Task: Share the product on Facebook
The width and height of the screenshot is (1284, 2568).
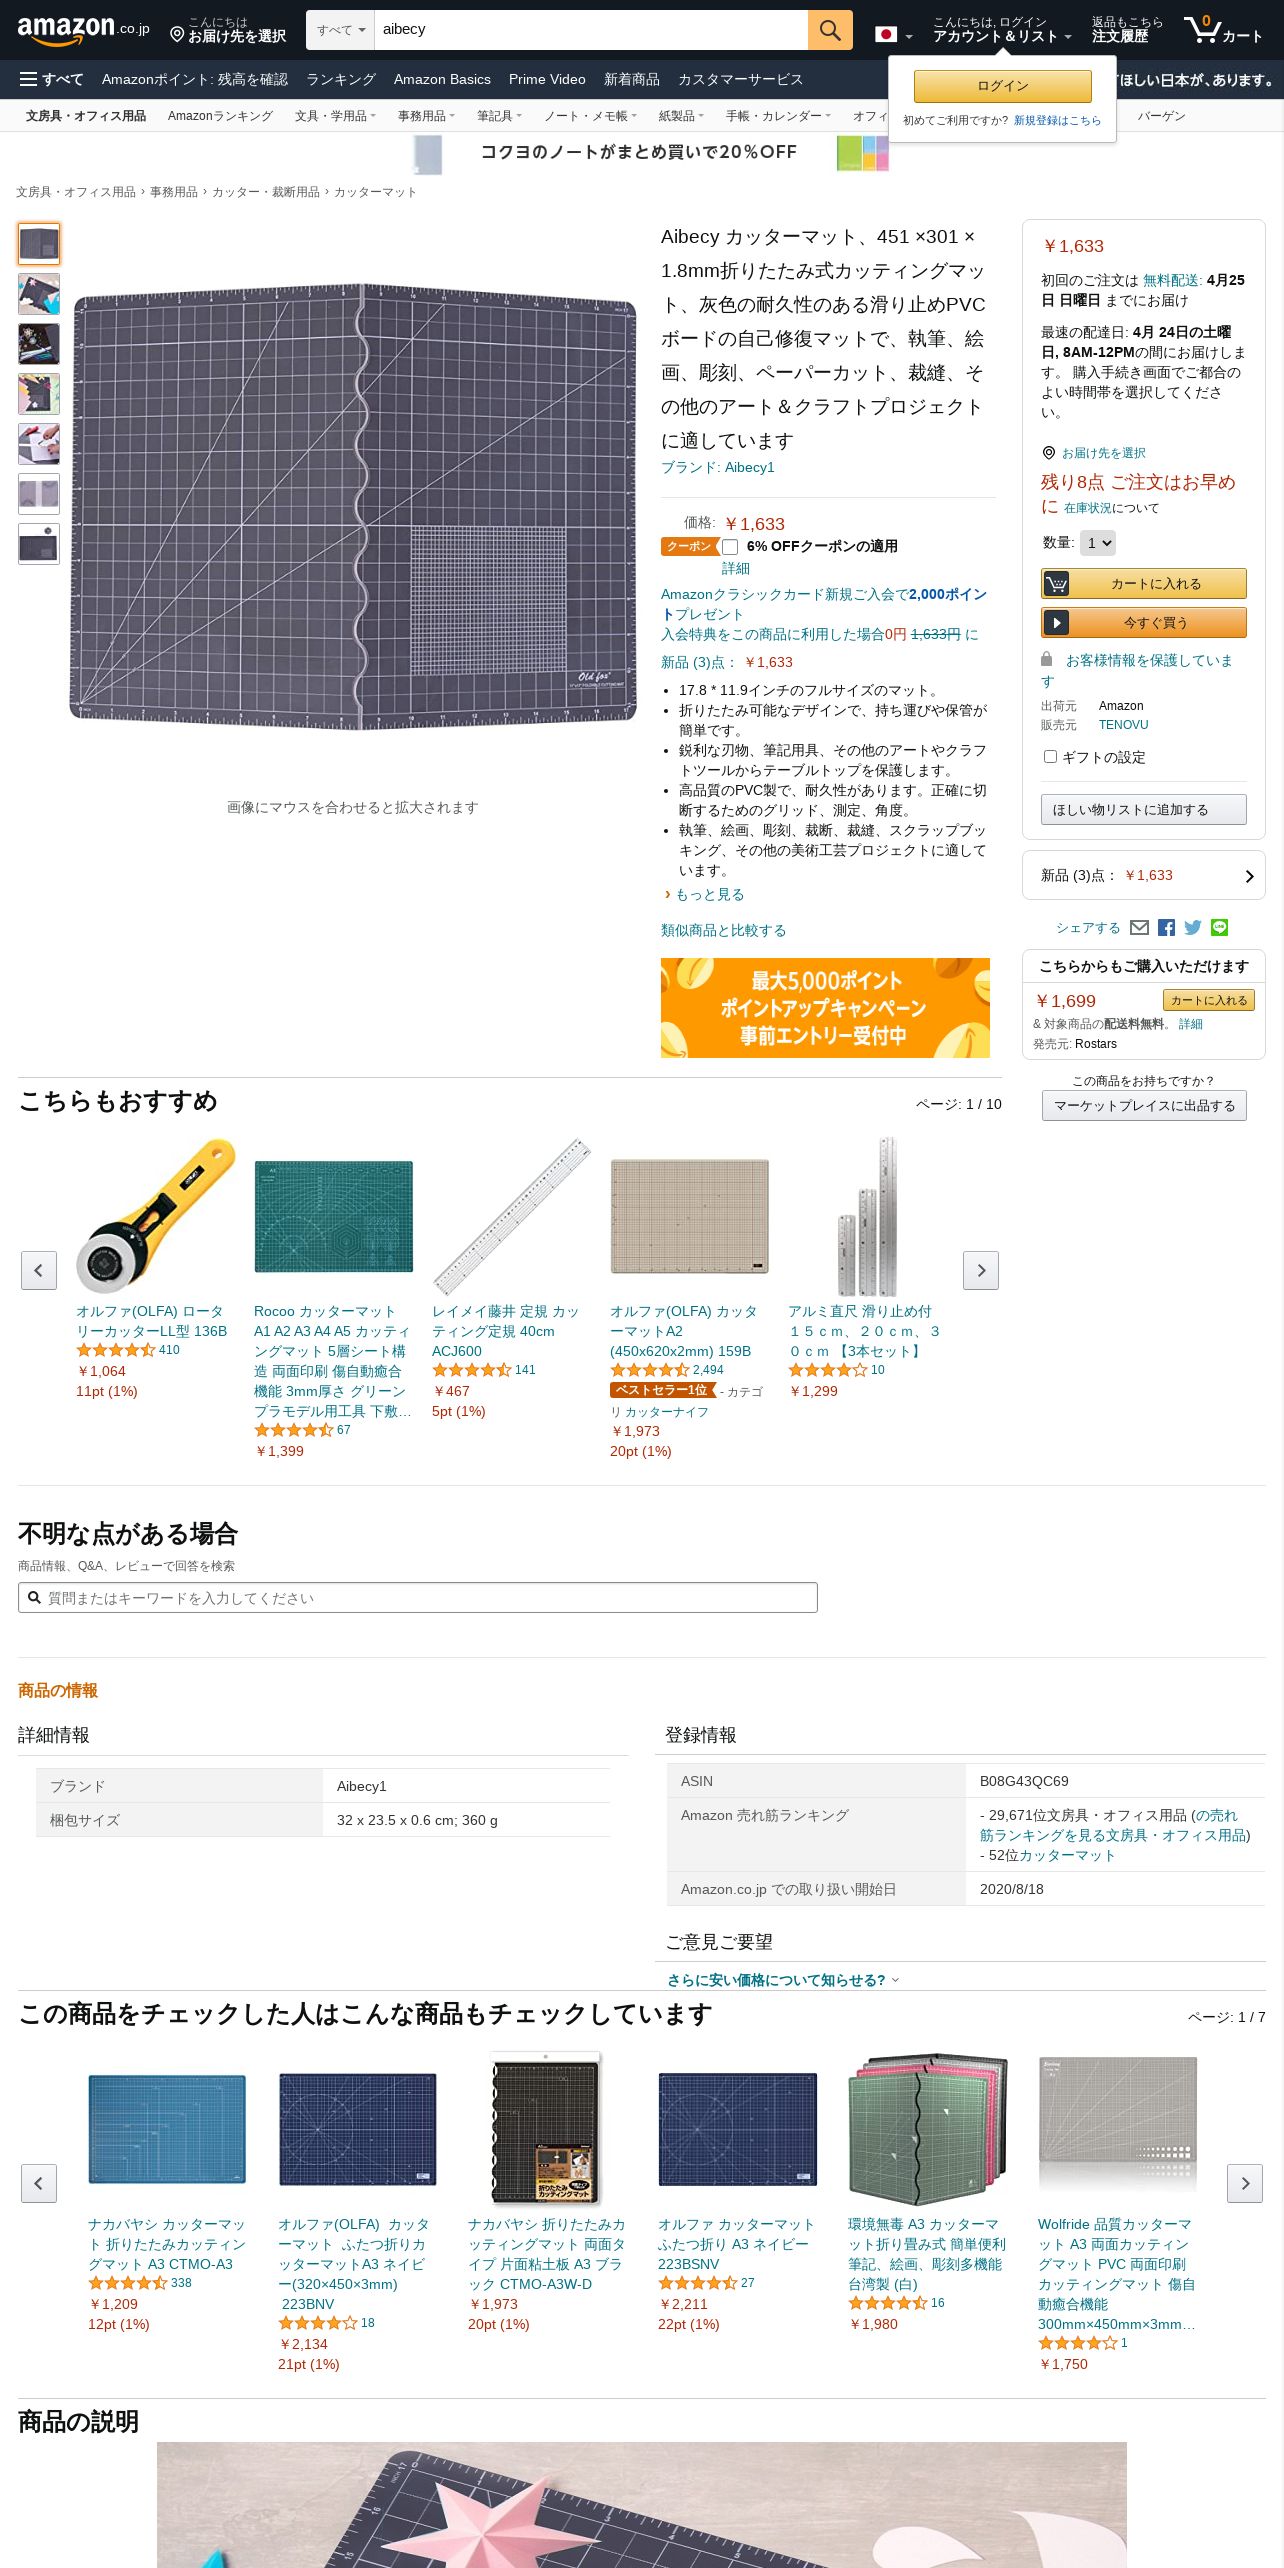Action: (x=1166, y=928)
